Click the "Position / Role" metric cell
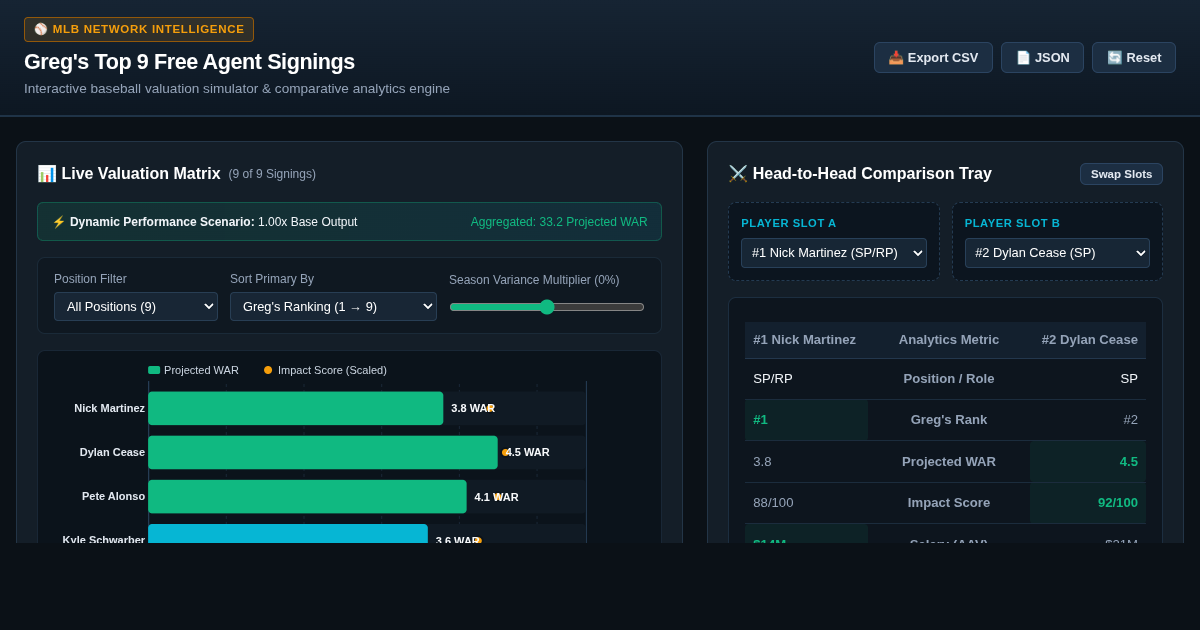This screenshot has width=1200, height=630. 949,379
